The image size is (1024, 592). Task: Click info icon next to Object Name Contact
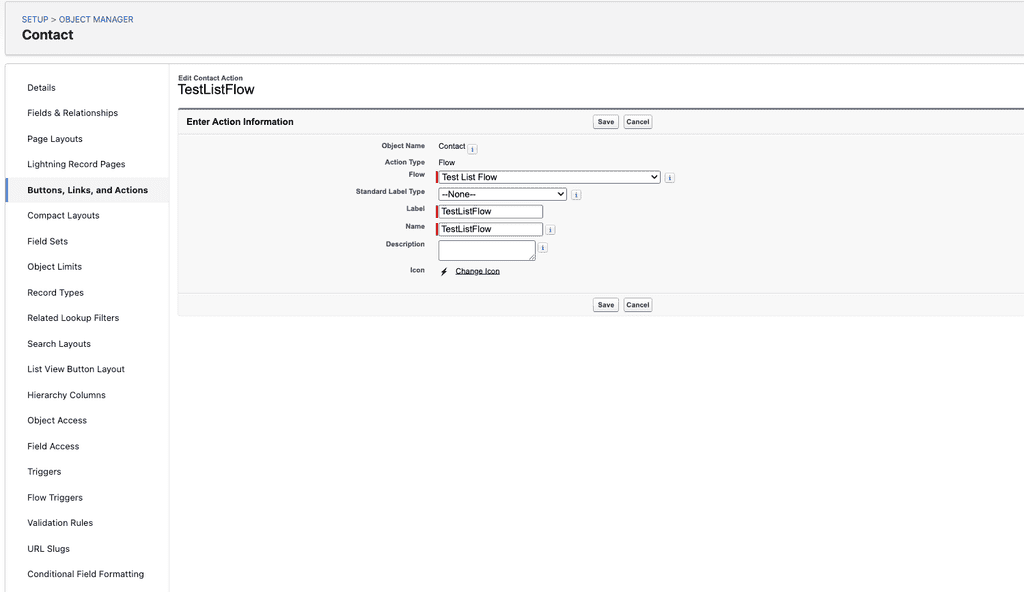coord(473,149)
